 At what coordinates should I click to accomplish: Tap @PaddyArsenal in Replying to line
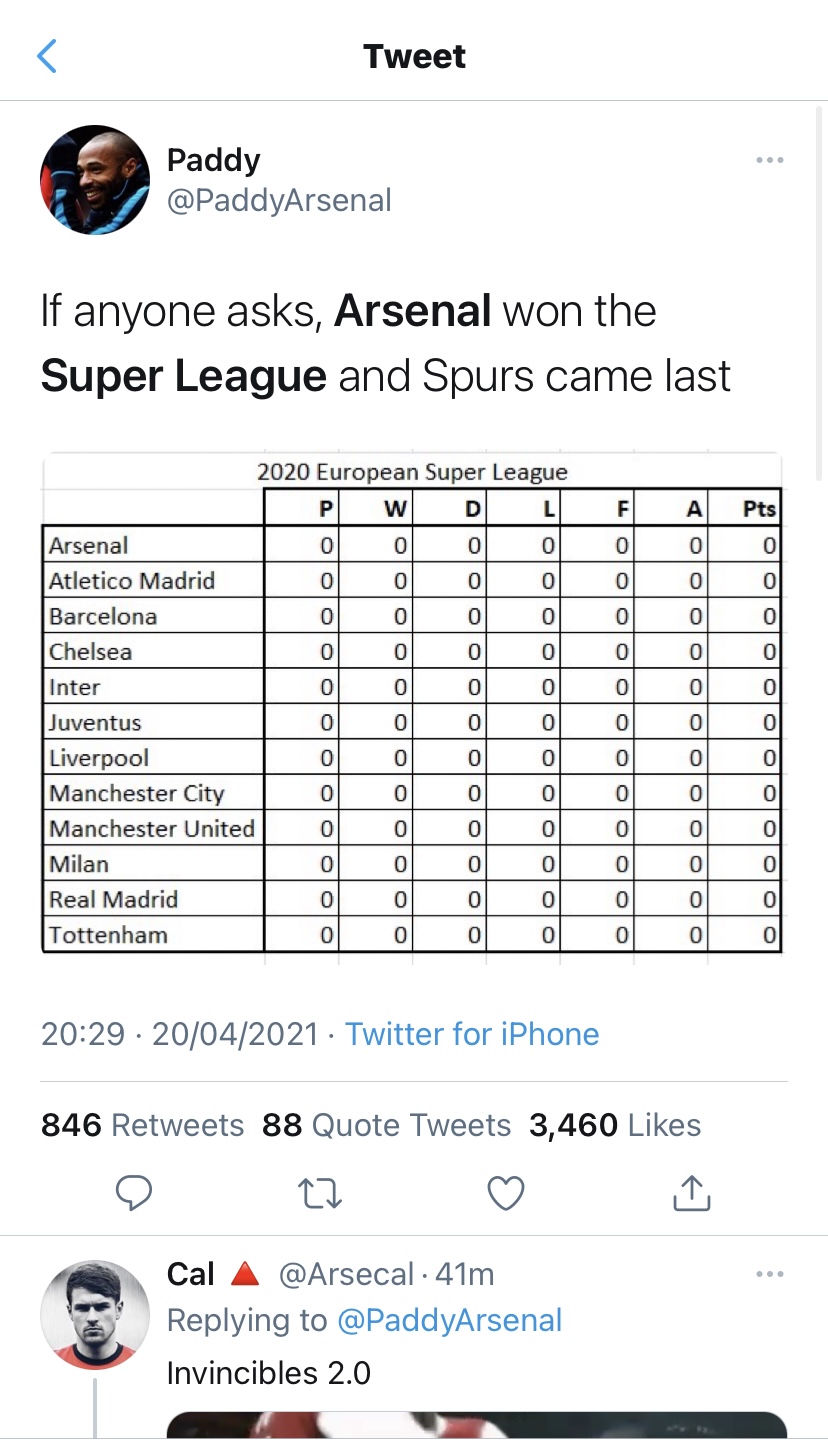(x=450, y=1320)
